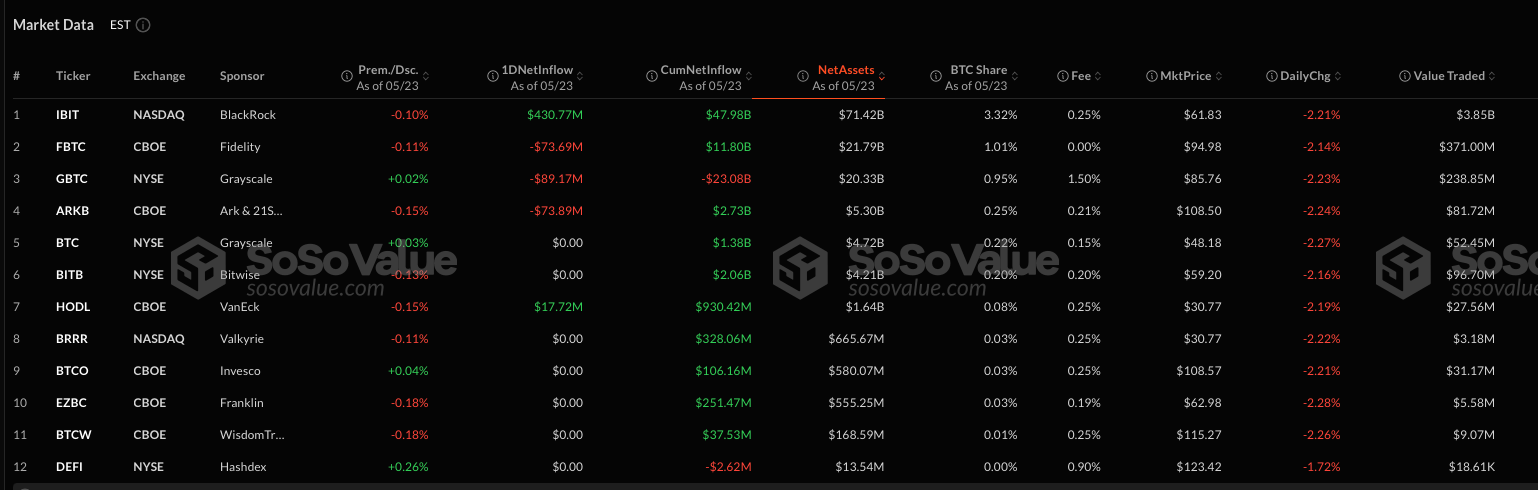Sort by Prem./Dsc. using its sort arrows

click(x=425, y=76)
